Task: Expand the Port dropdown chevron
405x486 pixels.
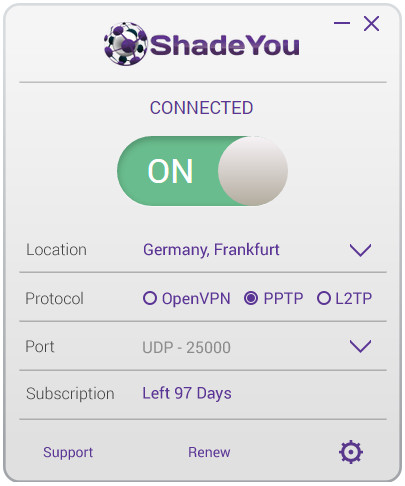Action: point(360,346)
